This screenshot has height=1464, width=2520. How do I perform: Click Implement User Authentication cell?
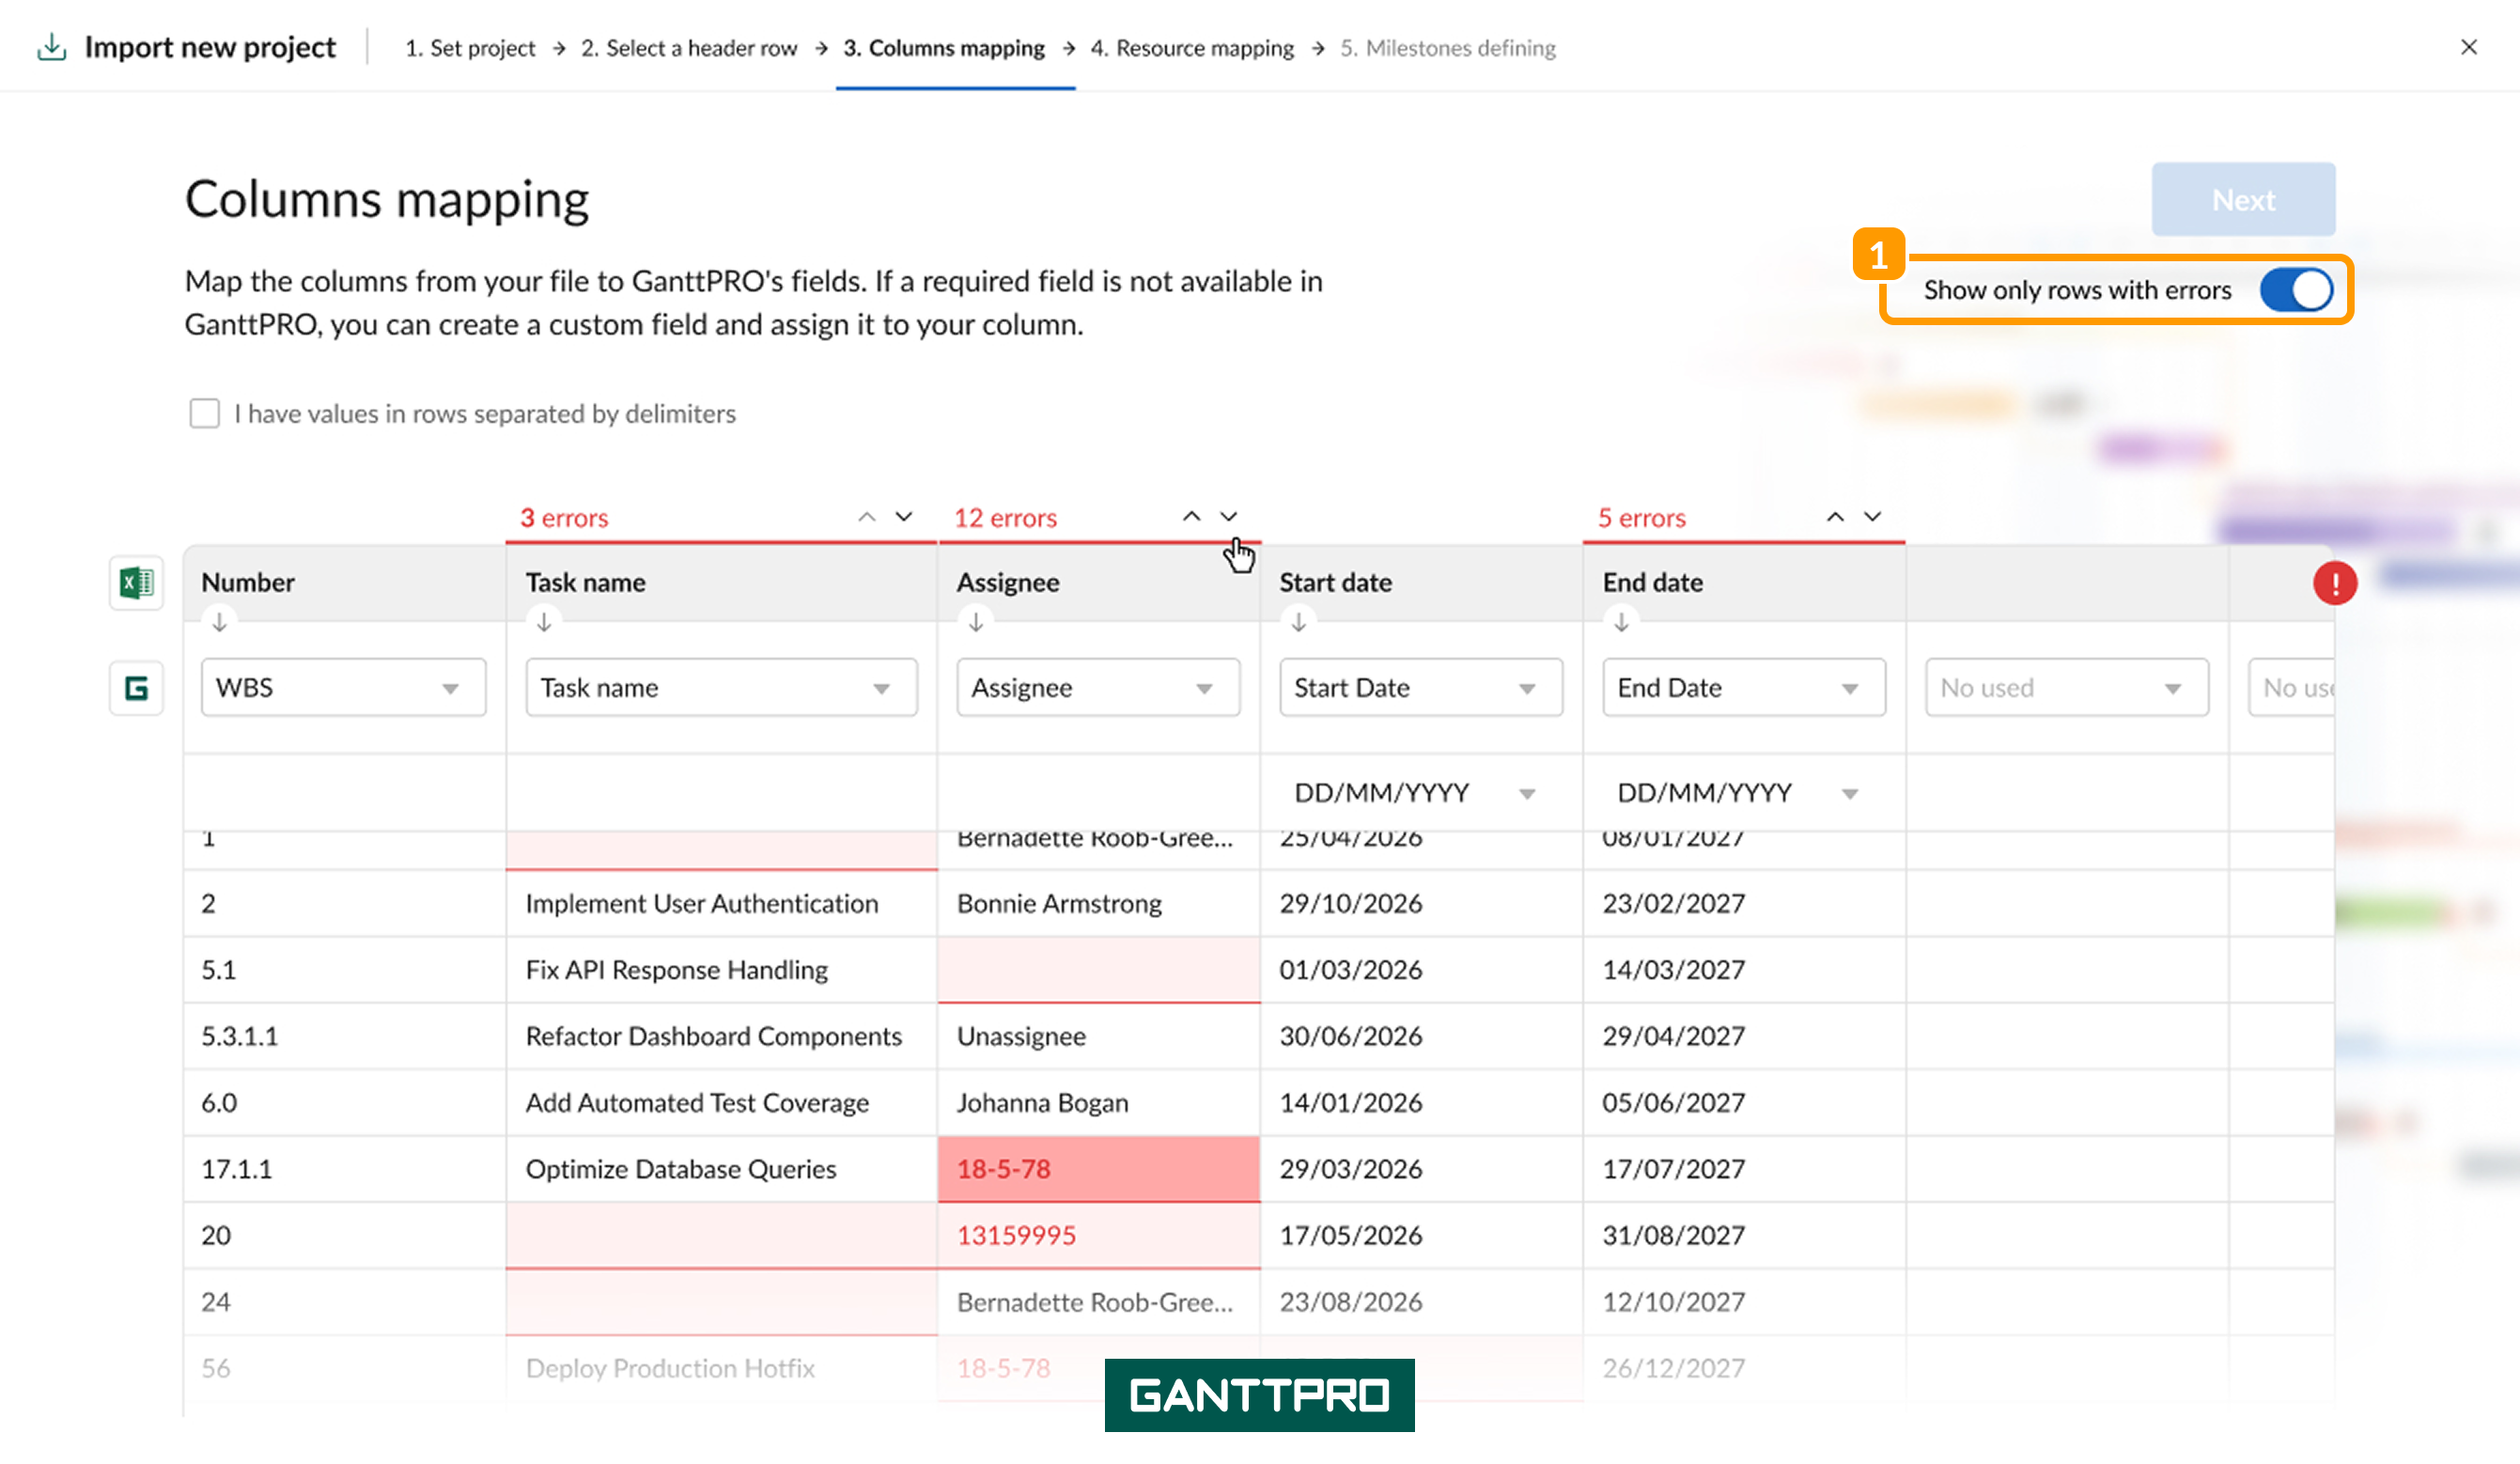click(x=721, y=903)
